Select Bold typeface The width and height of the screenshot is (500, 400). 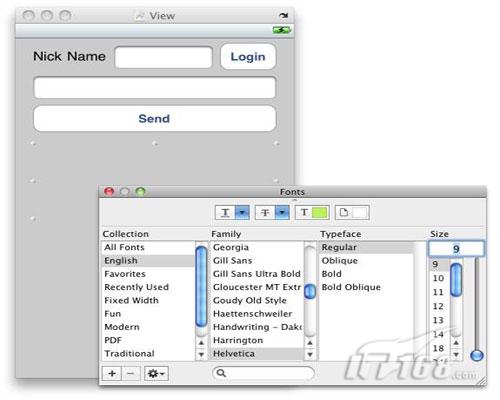point(366,274)
